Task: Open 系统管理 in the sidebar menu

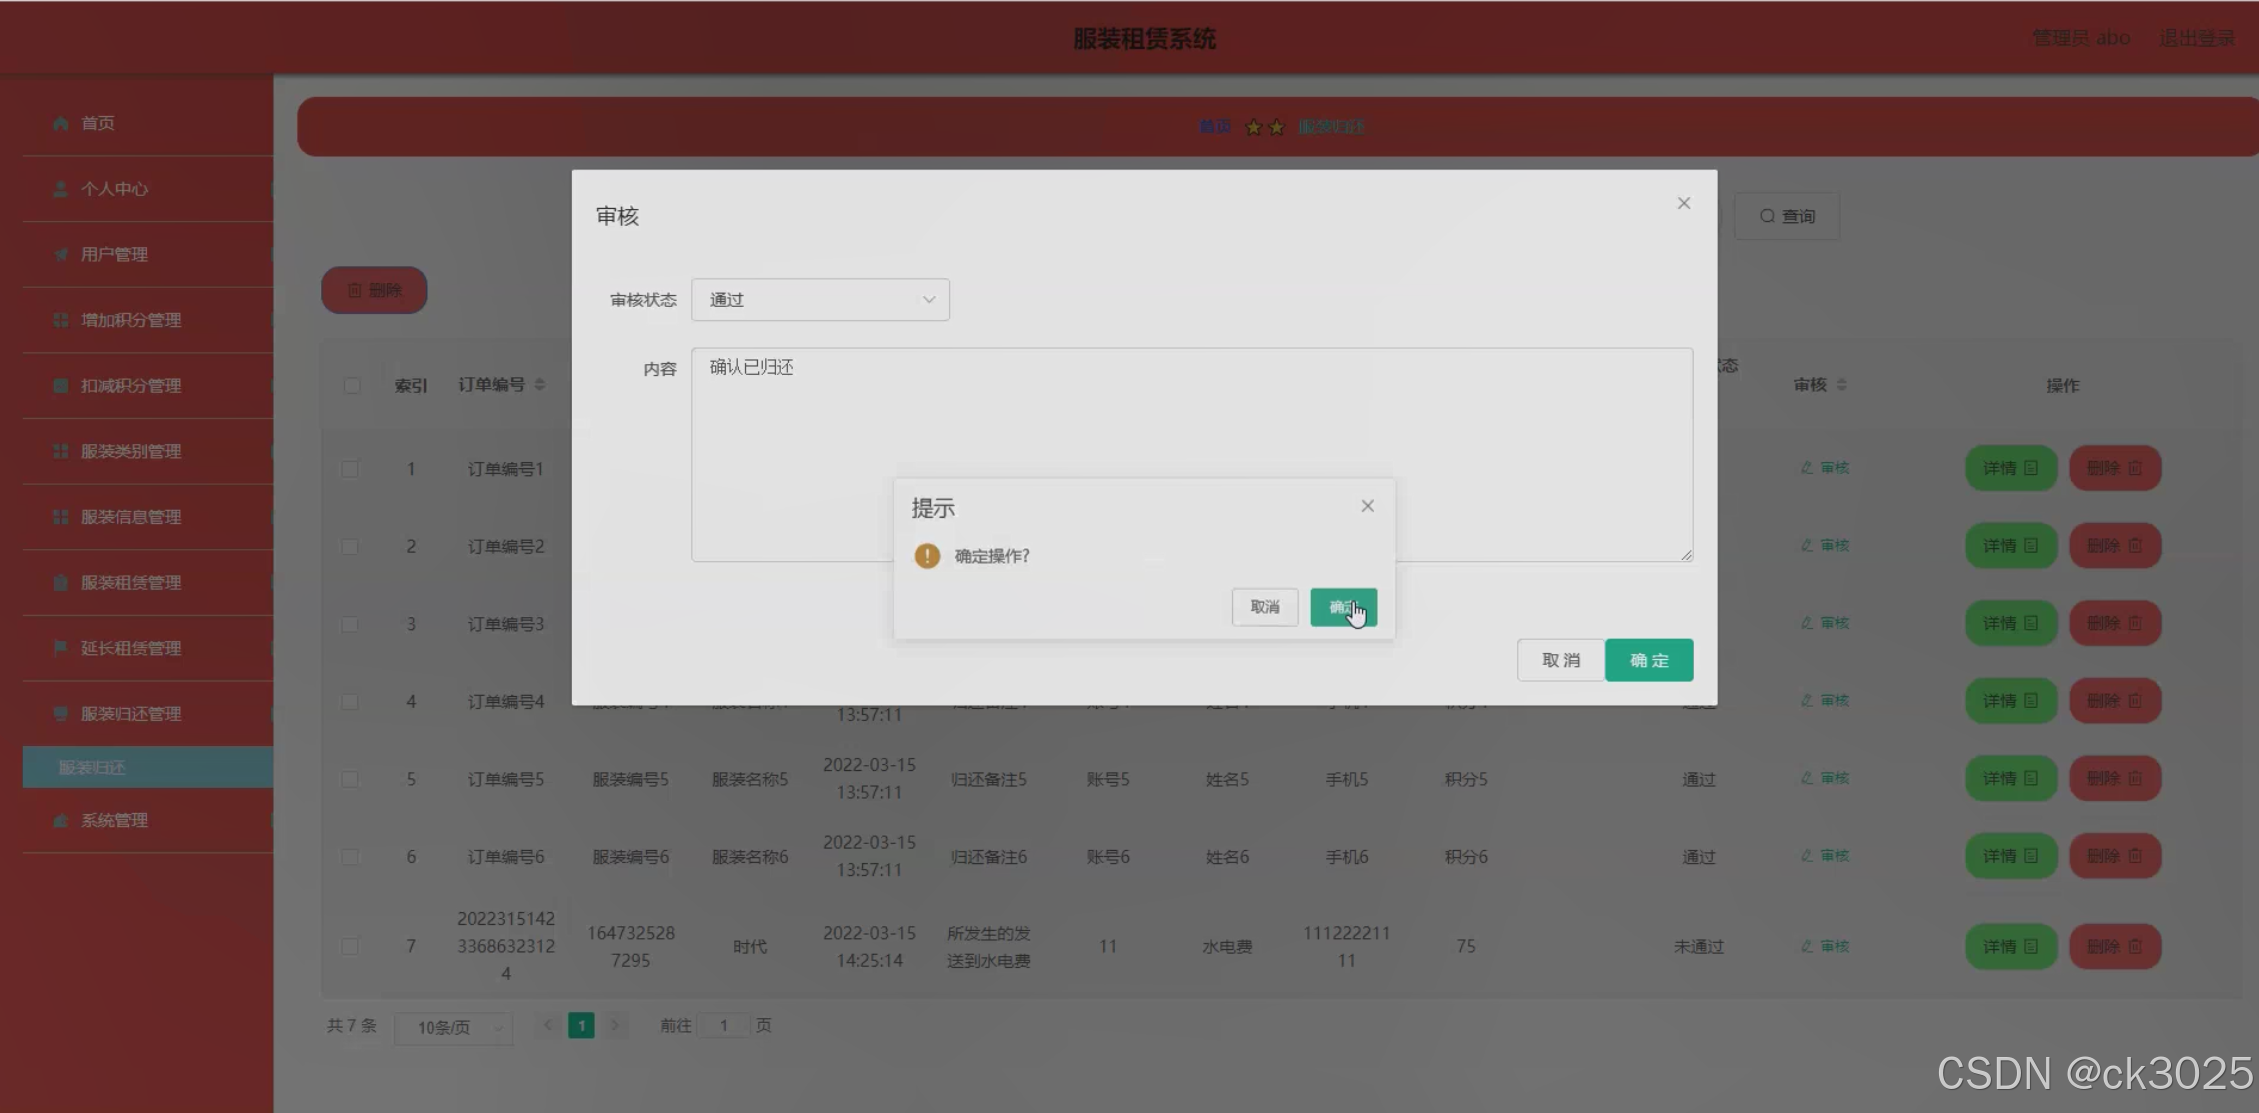Action: point(114,820)
